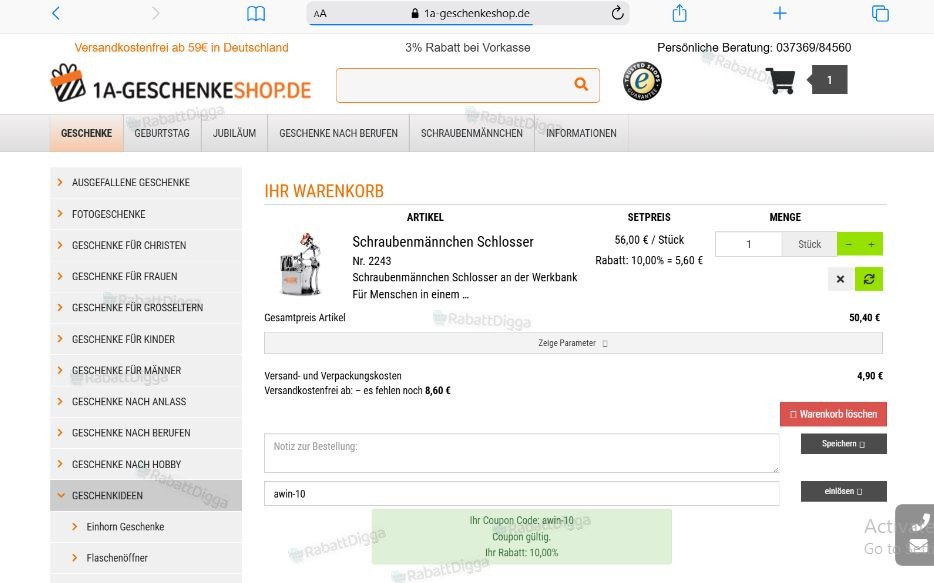Screen dimensions: 934x583
Task: Expand Geschenke für Frauen category
Action: click(x=146, y=276)
